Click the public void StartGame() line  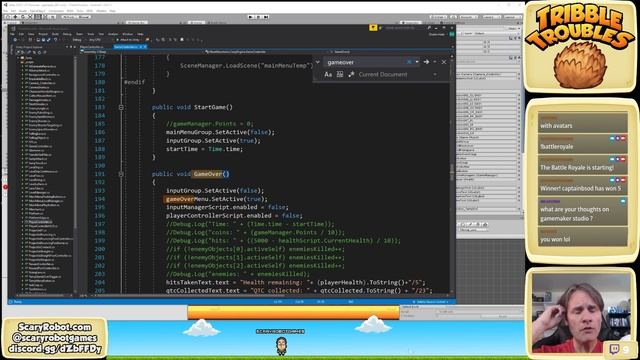(x=192, y=107)
